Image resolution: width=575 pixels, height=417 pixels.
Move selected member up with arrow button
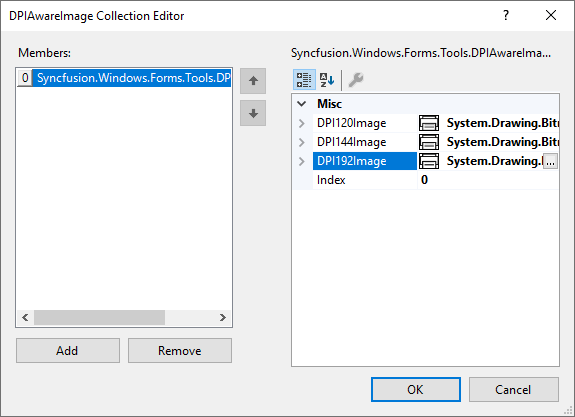click(x=253, y=81)
